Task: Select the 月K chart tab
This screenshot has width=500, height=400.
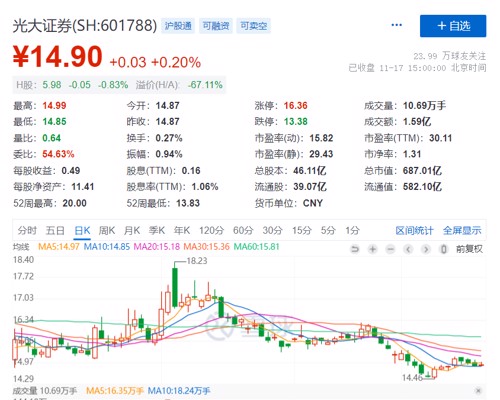Action: point(132,230)
